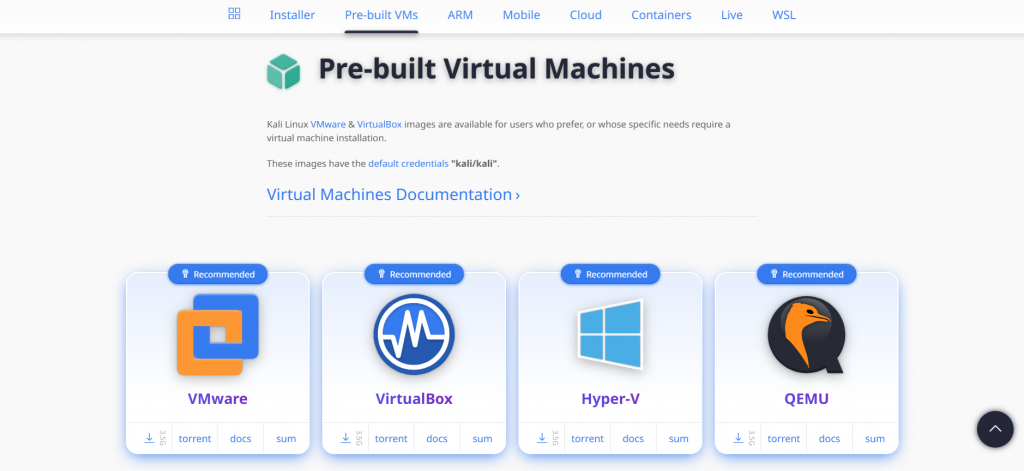The height and width of the screenshot is (471, 1024).
Task: Open the ARM tab
Action: point(460,15)
